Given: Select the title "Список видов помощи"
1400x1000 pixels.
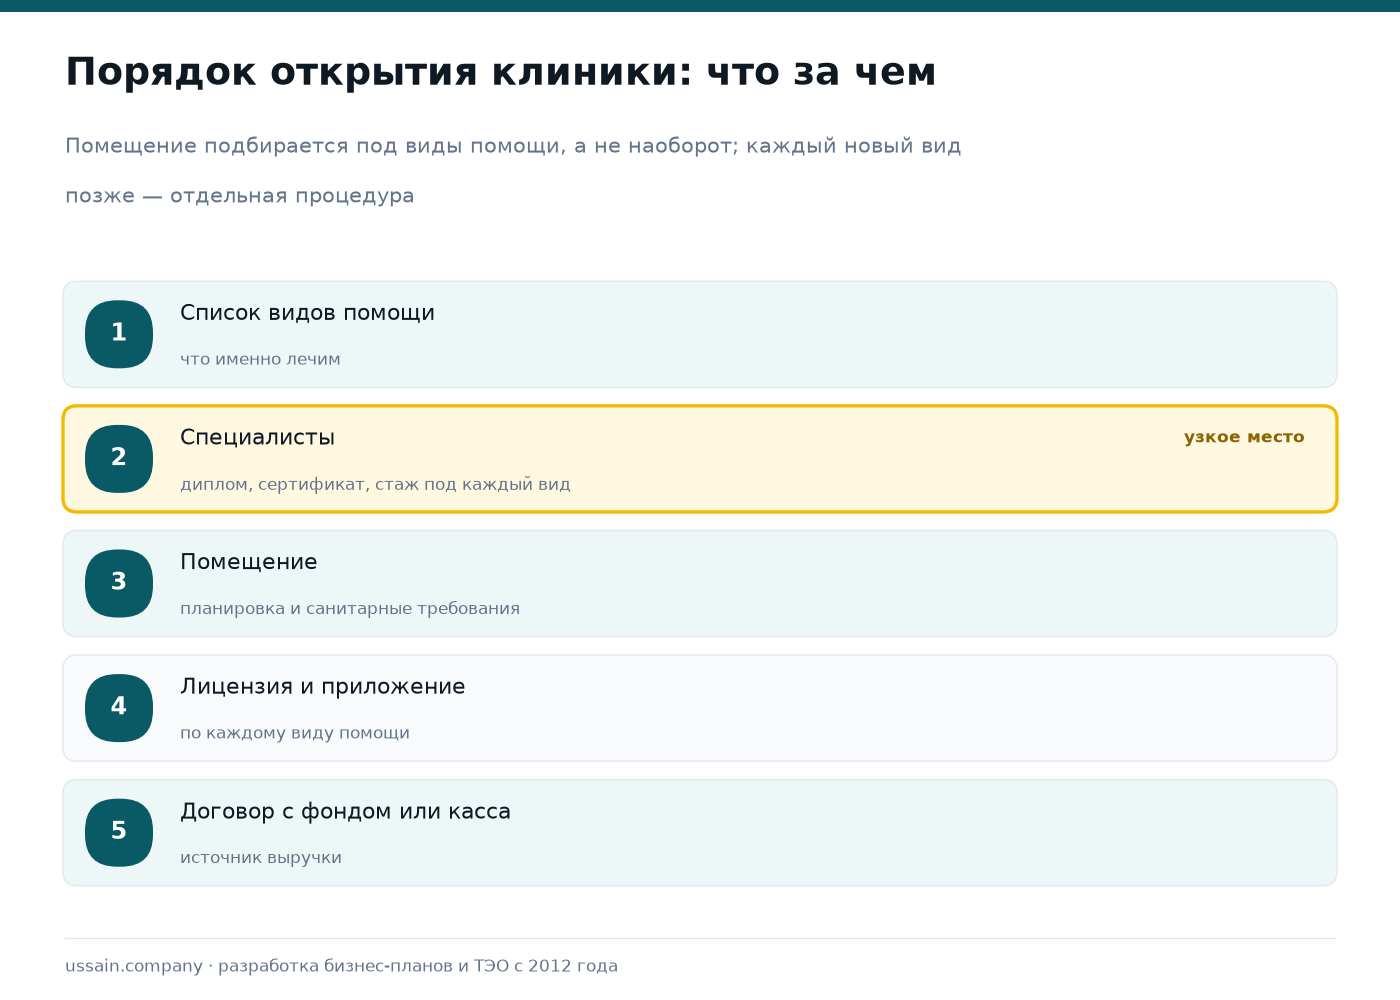Looking at the screenshot, I should coord(307,313).
